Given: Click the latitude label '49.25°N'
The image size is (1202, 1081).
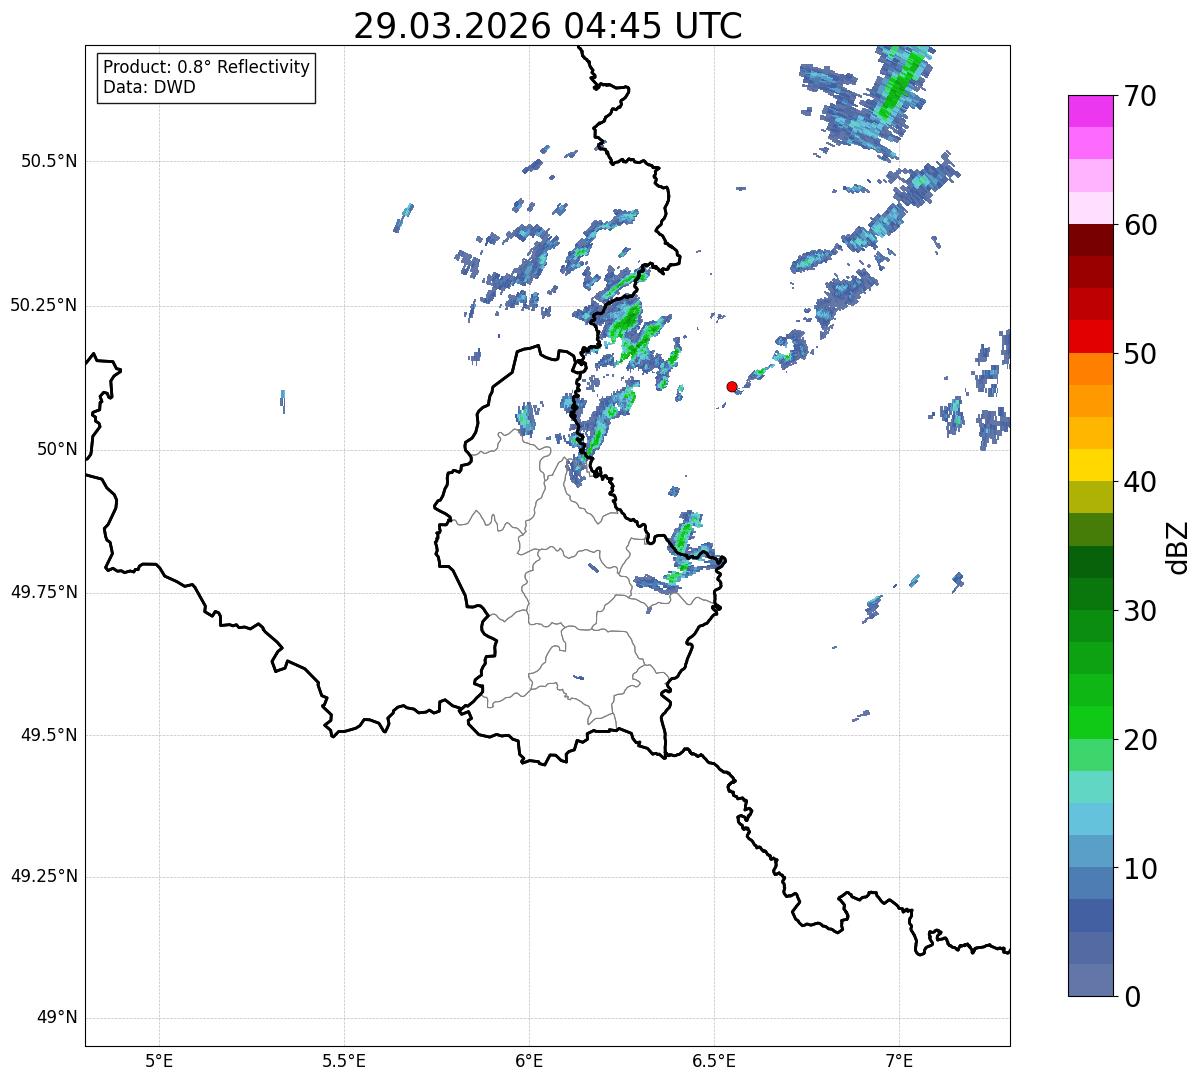Looking at the screenshot, I should click(44, 877).
